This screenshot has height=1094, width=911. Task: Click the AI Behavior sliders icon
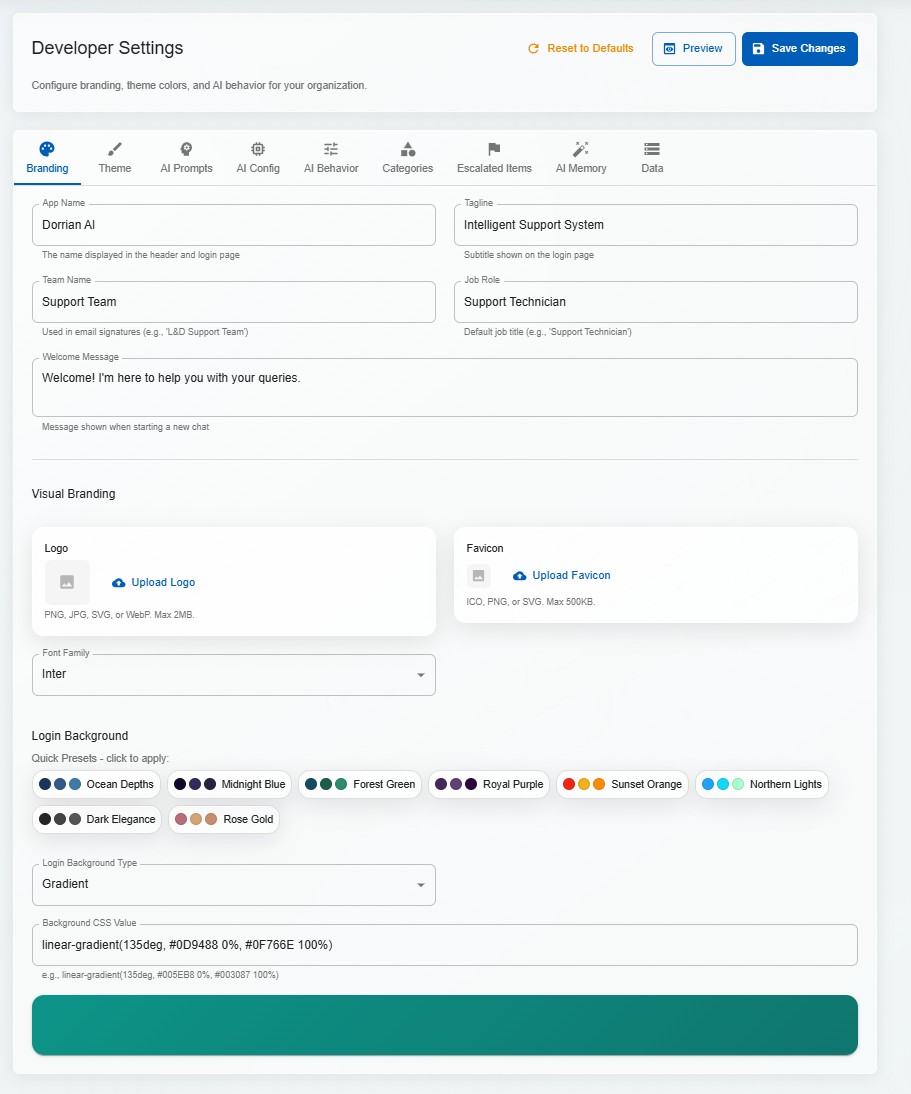pyautogui.click(x=330, y=149)
